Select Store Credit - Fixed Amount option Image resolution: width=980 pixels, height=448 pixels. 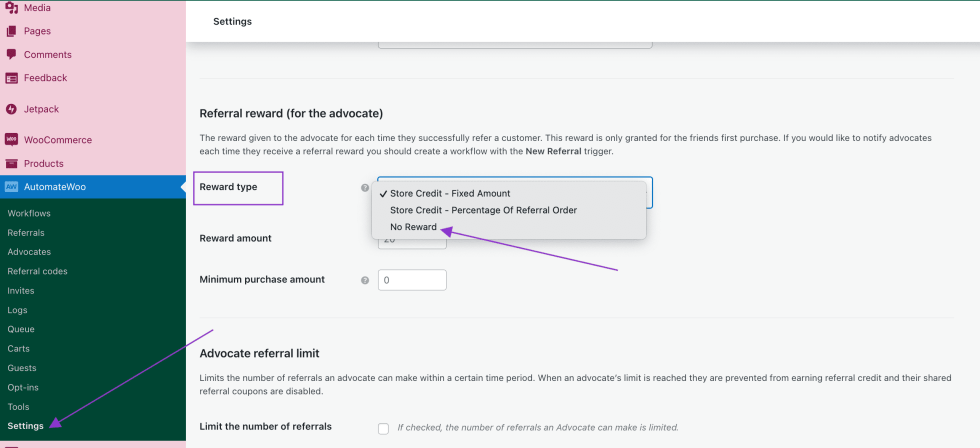tap(450, 193)
